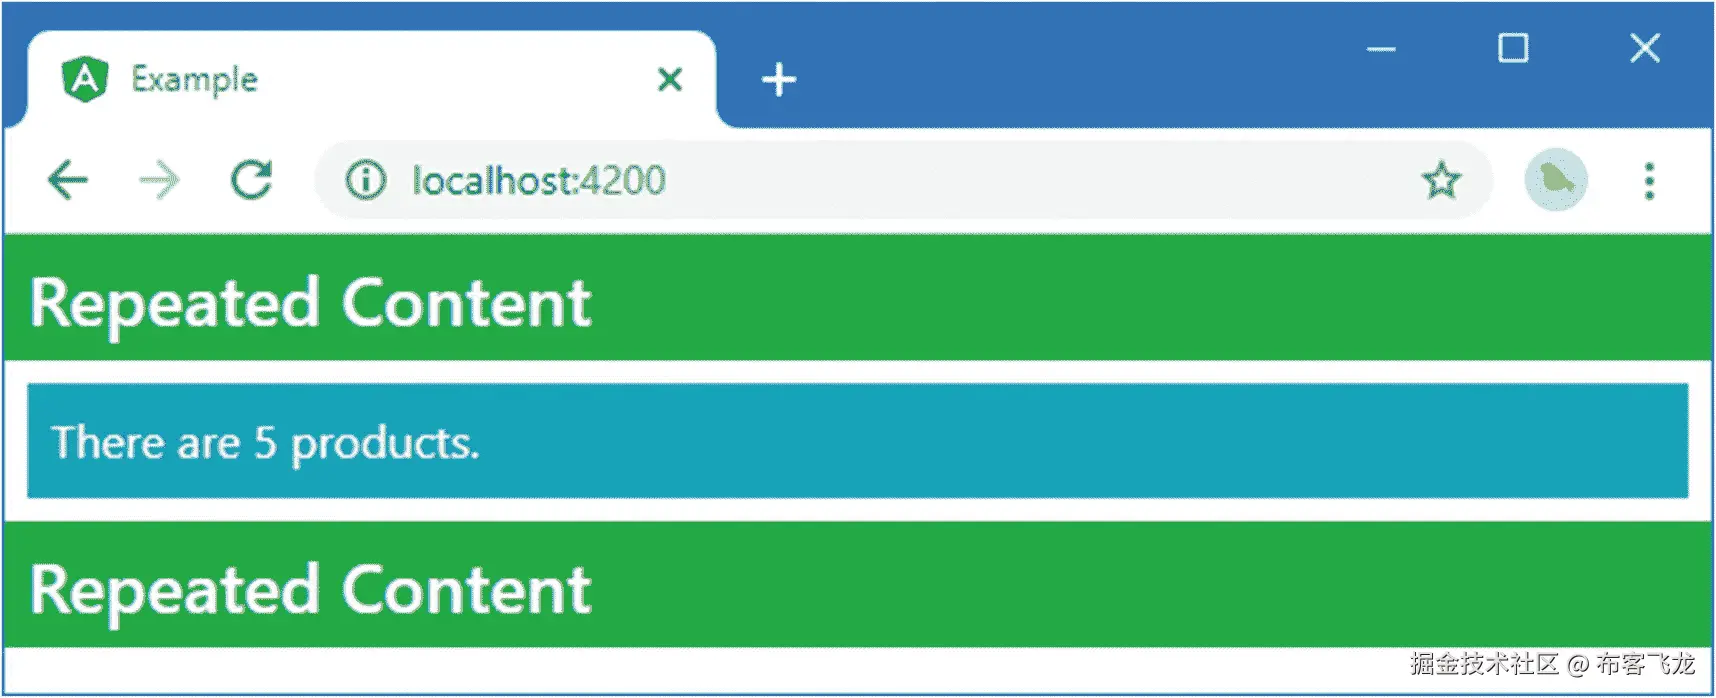The width and height of the screenshot is (1716, 698).
Task: Close the Example tab
Action: pyautogui.click(x=670, y=79)
